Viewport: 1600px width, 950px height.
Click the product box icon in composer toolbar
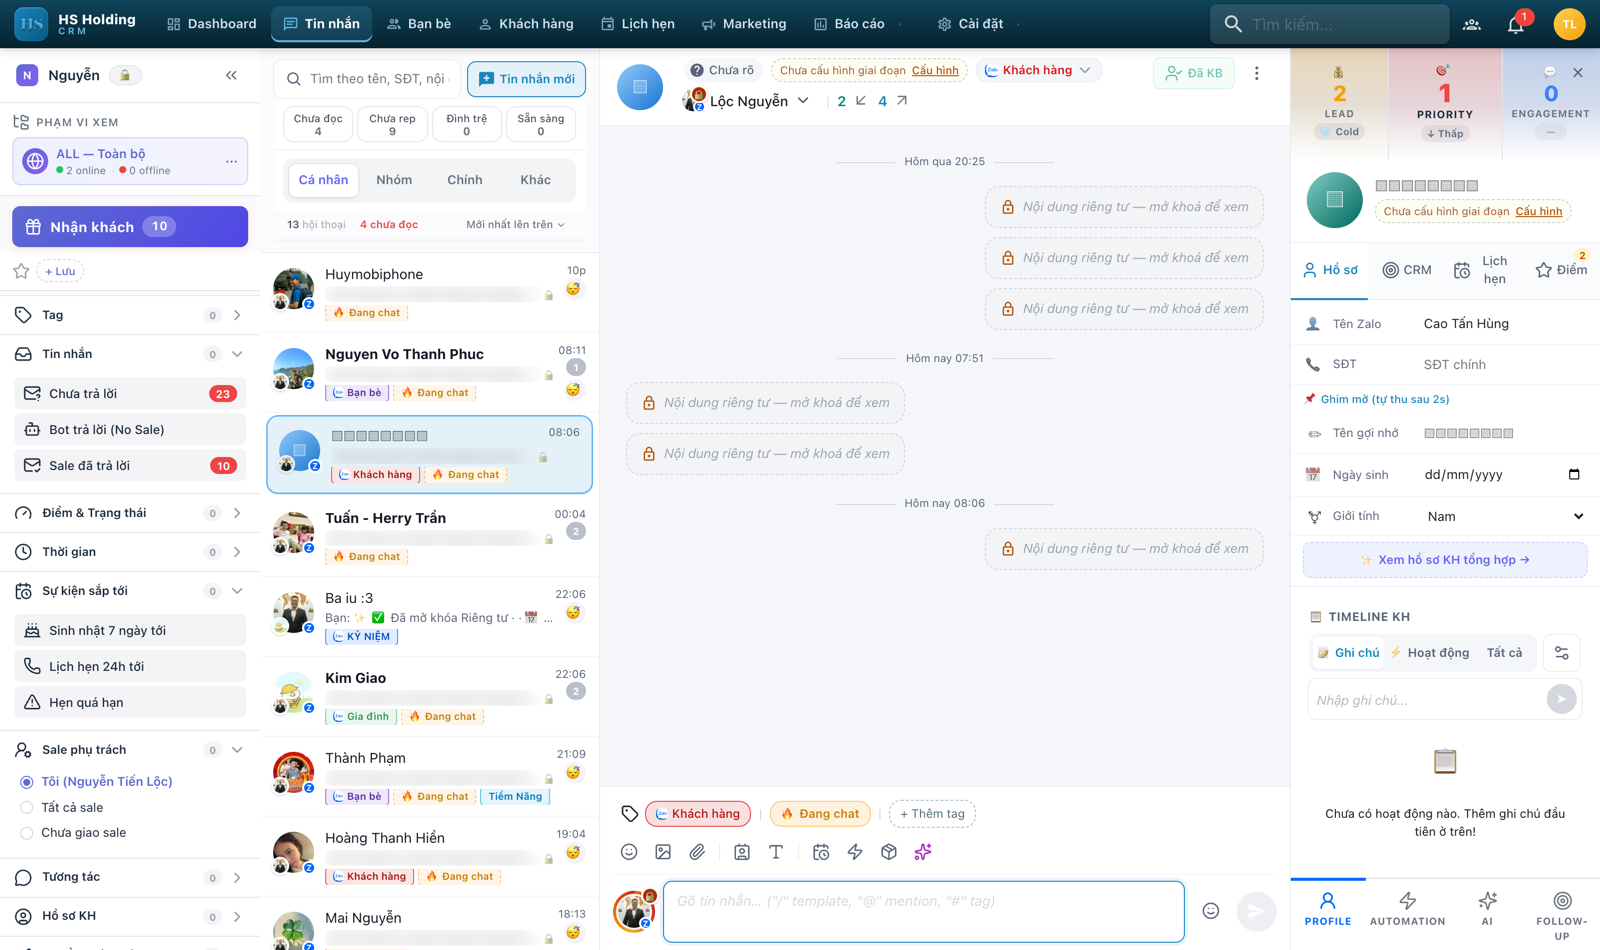[889, 852]
